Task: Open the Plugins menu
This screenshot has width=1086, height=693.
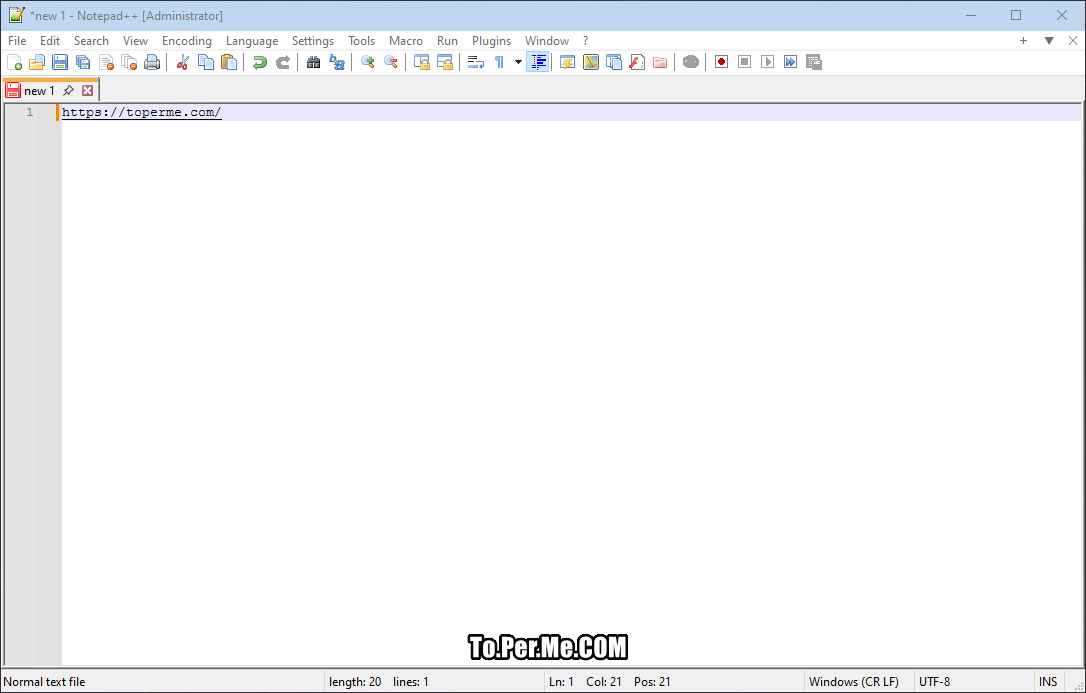Action: click(491, 41)
